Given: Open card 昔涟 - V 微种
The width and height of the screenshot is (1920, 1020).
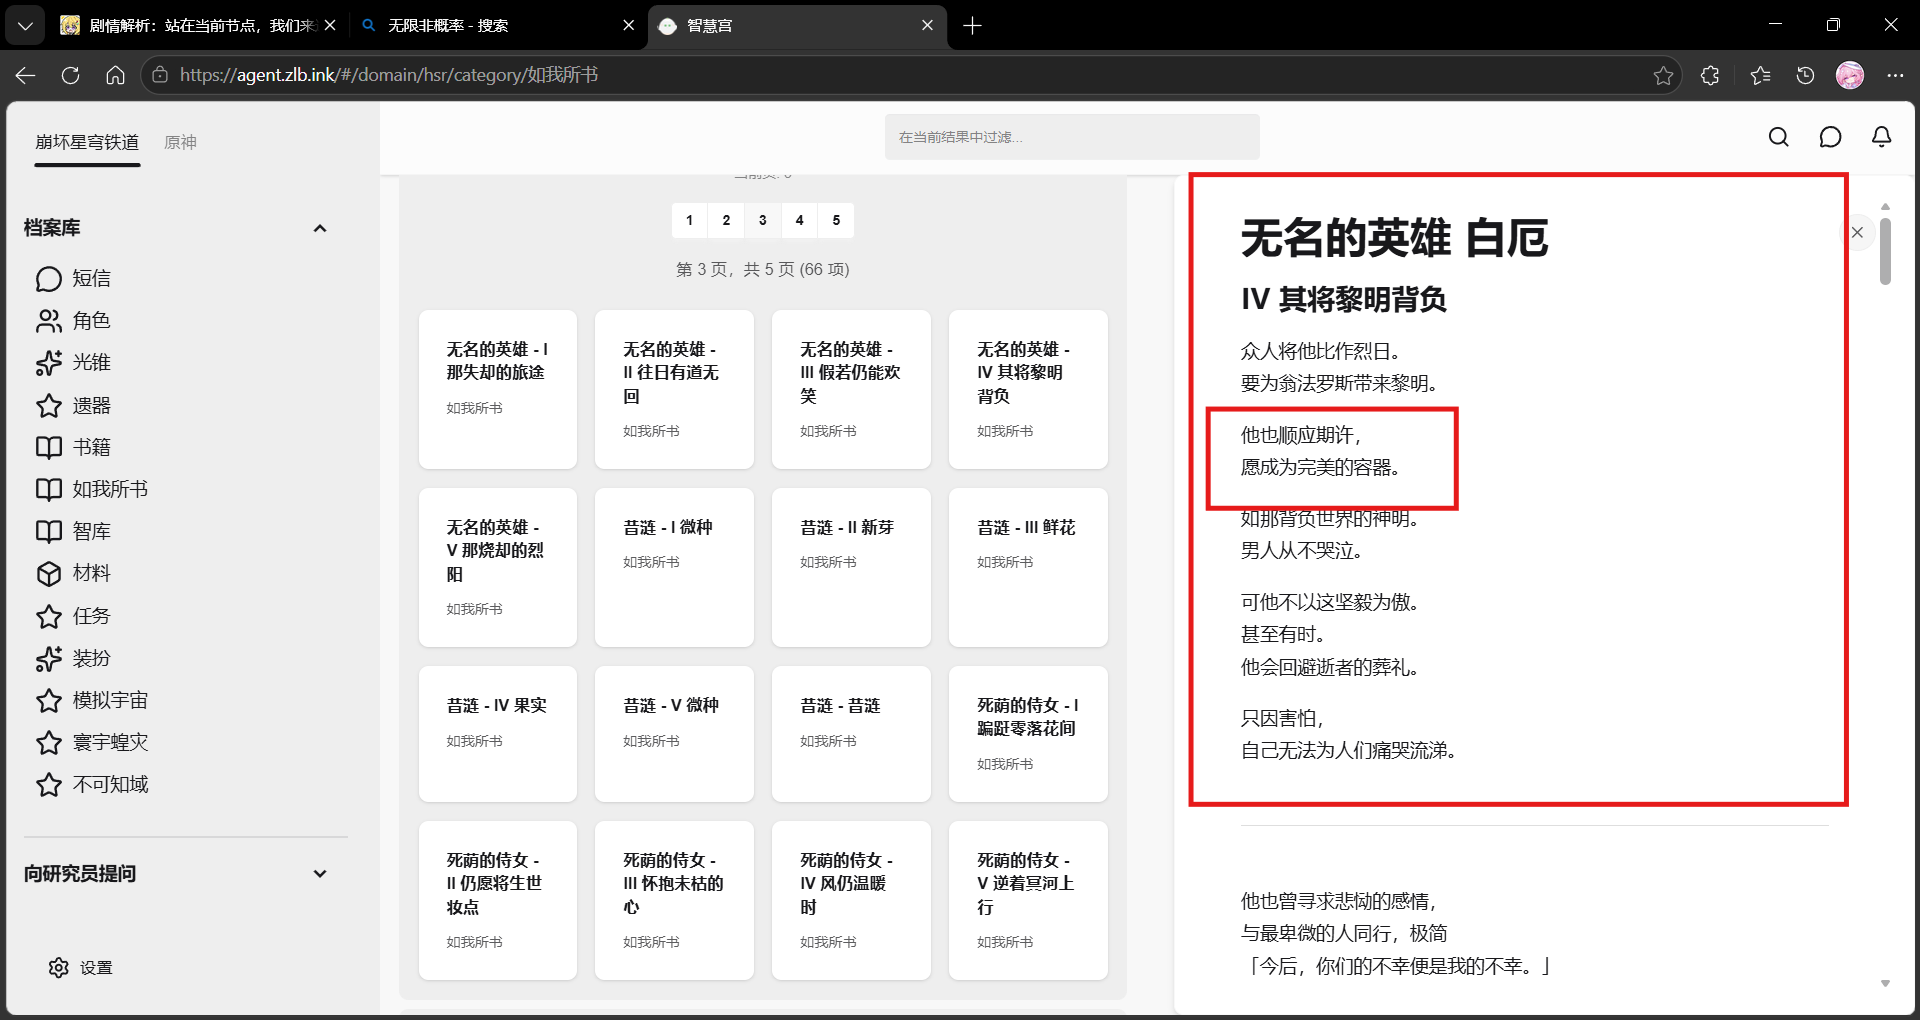Looking at the screenshot, I should pyautogui.click(x=674, y=734).
